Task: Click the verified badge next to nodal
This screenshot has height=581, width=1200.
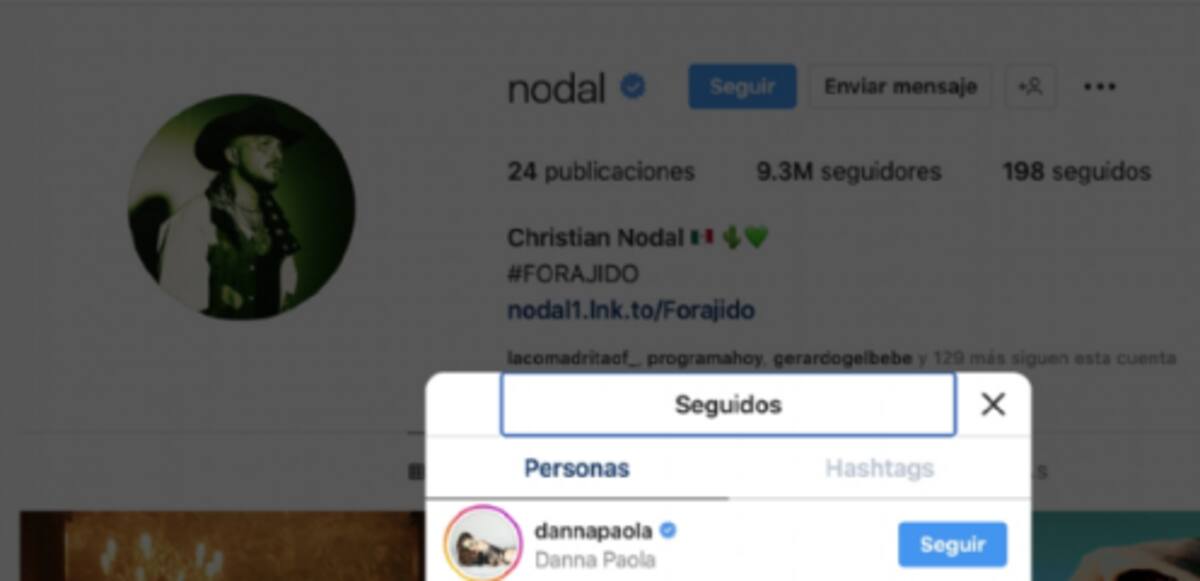Action: (x=632, y=87)
